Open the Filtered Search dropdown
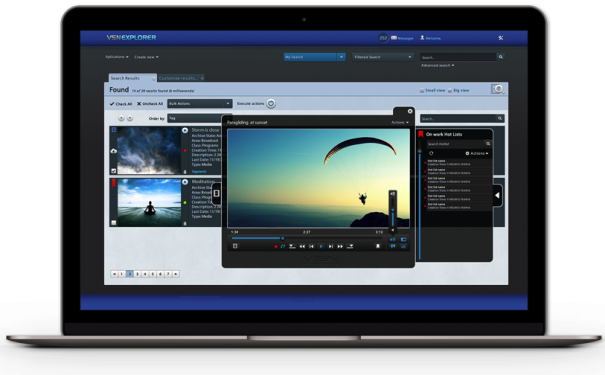605x375 pixels. (383, 57)
